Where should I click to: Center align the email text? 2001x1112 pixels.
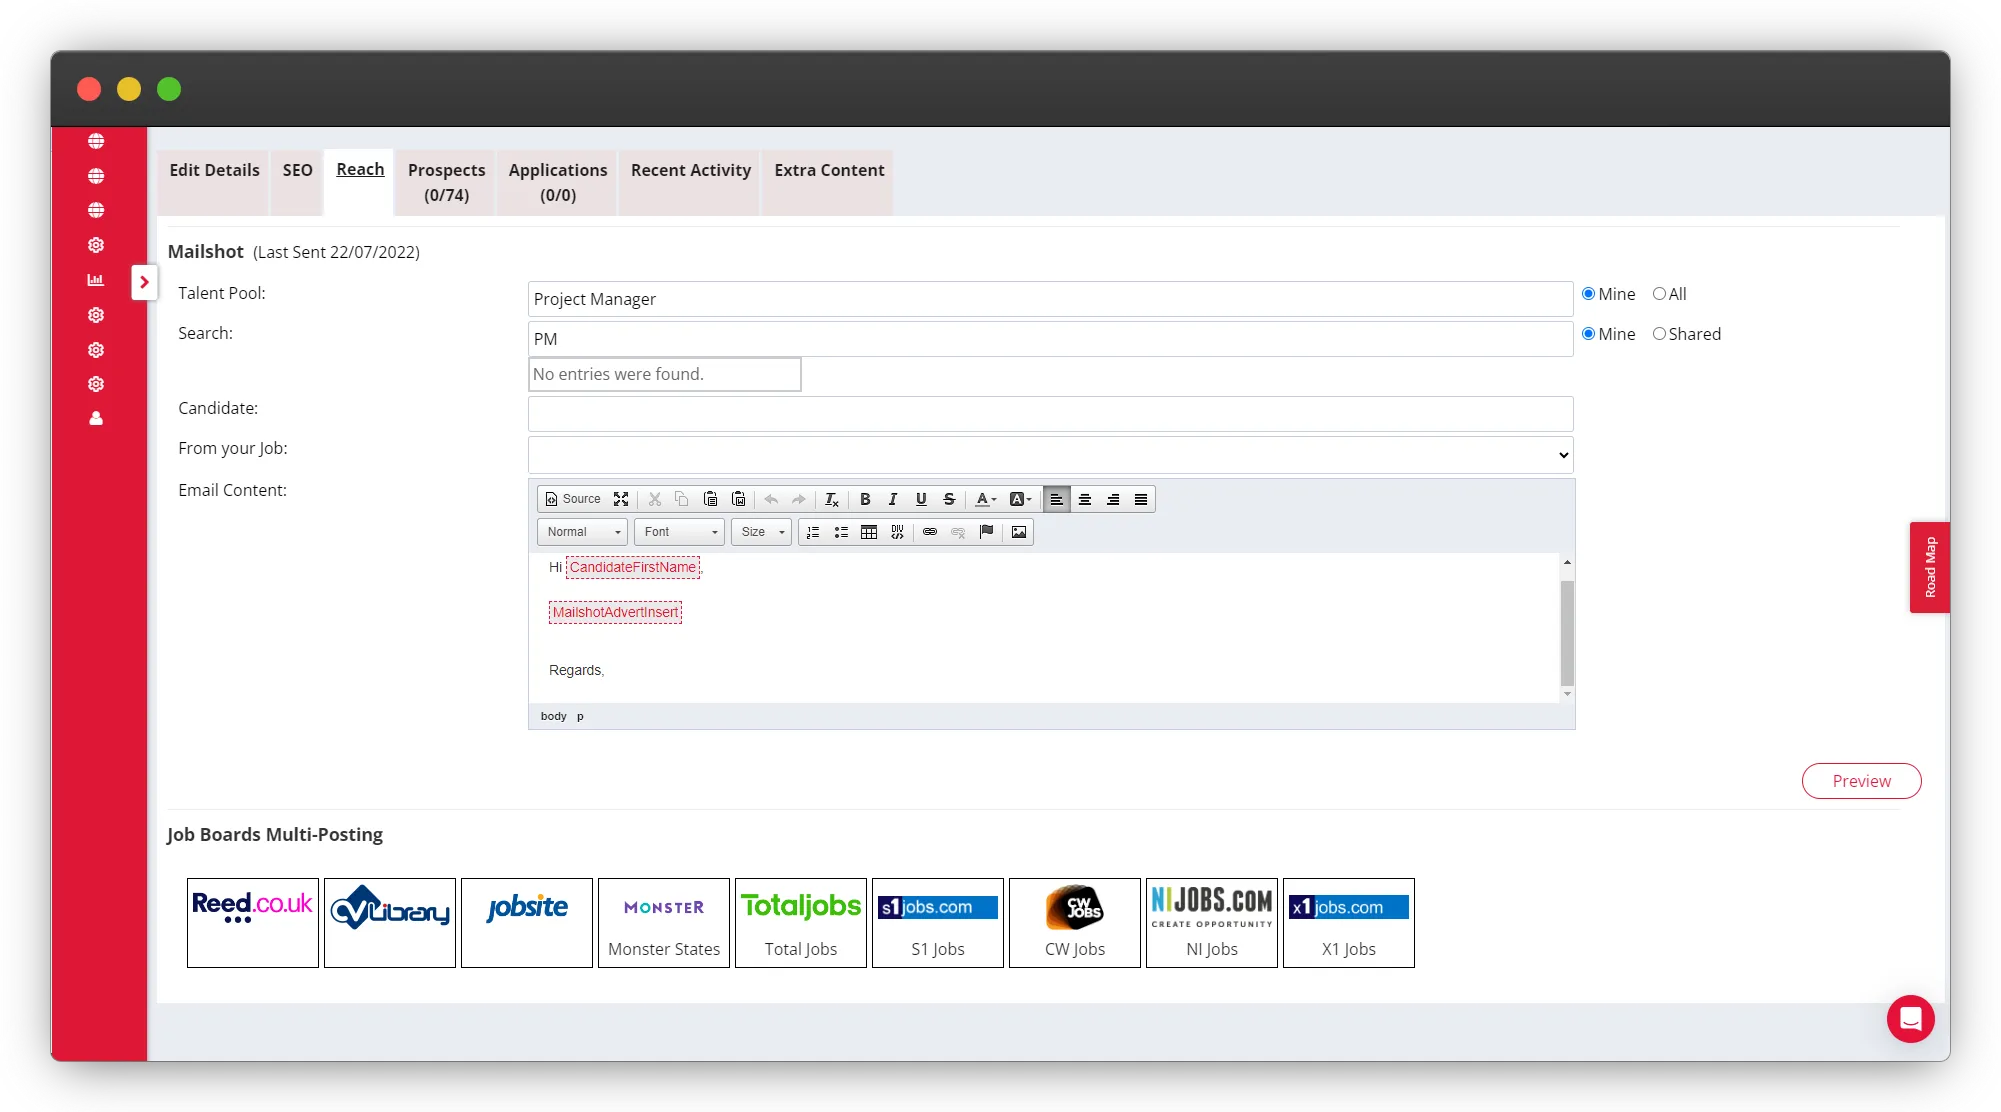(1085, 499)
